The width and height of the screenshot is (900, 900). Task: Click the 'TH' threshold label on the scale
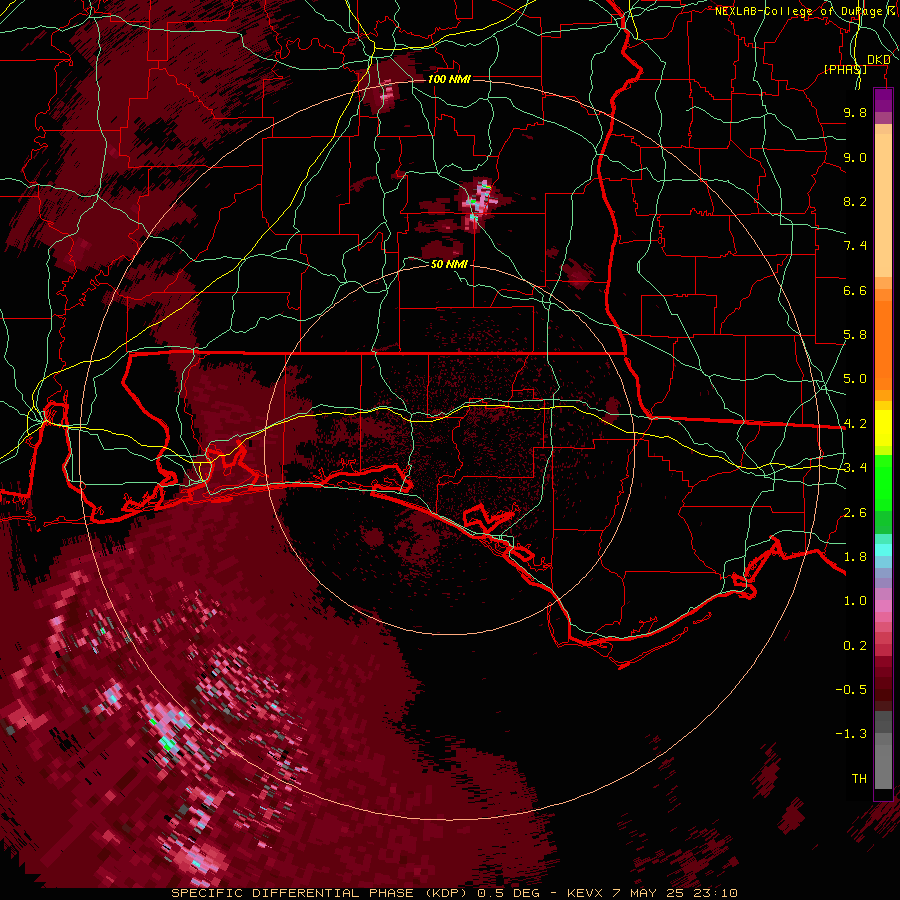(859, 779)
